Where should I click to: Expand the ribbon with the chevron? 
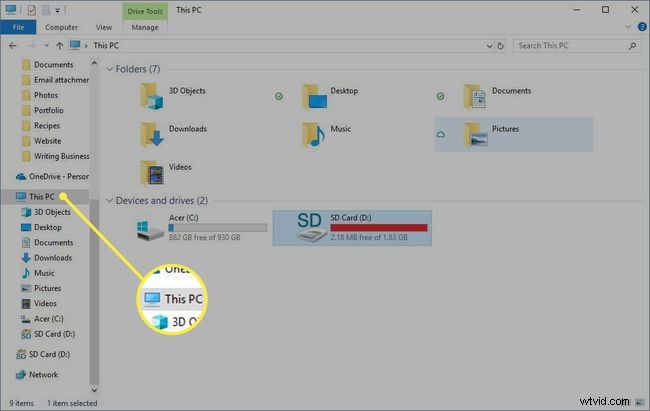(628, 27)
